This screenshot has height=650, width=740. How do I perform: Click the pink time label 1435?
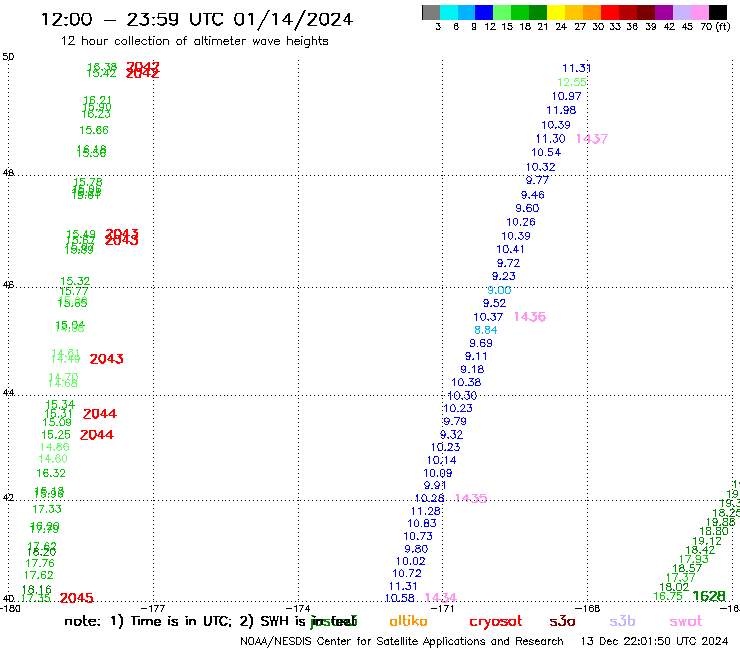point(471,498)
